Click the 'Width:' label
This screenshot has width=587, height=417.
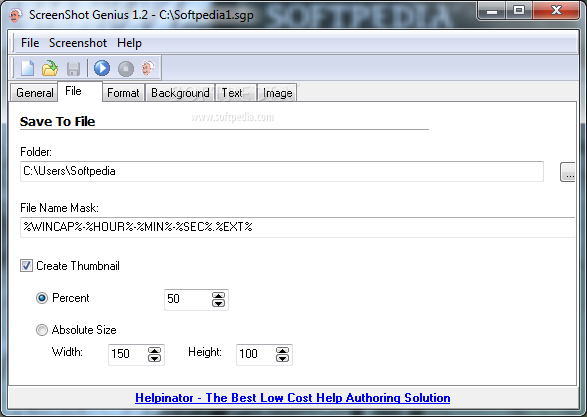[67, 352]
